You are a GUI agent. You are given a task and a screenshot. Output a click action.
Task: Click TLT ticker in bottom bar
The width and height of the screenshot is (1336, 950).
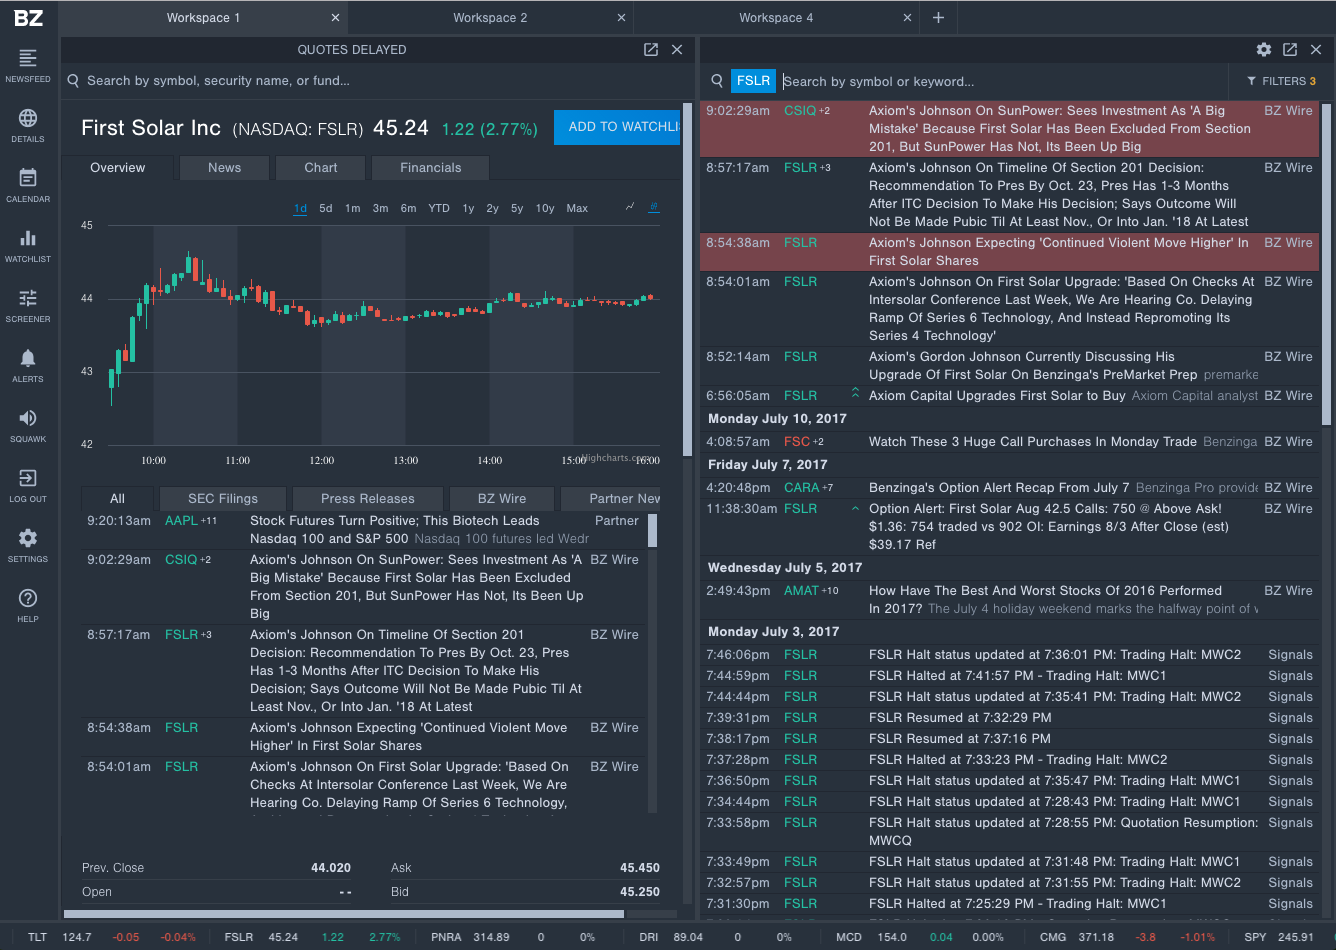pyautogui.click(x=38, y=937)
